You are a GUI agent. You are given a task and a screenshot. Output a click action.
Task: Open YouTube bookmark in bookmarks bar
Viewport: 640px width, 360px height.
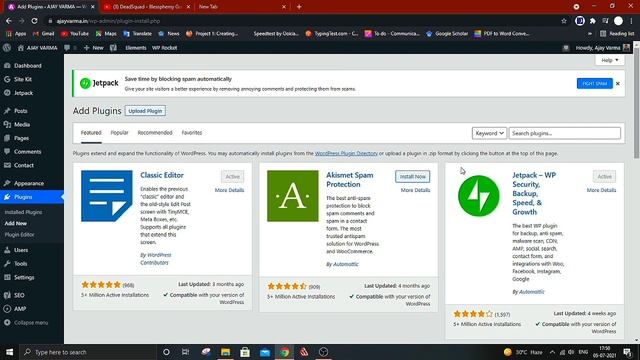coord(75,33)
